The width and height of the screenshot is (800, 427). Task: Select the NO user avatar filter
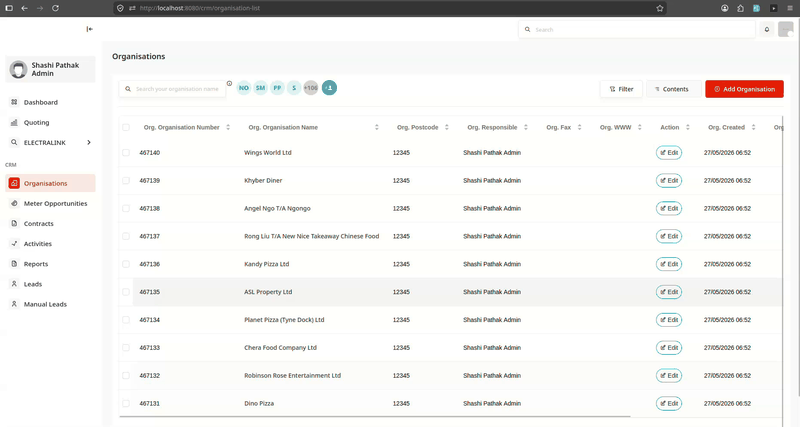click(244, 88)
